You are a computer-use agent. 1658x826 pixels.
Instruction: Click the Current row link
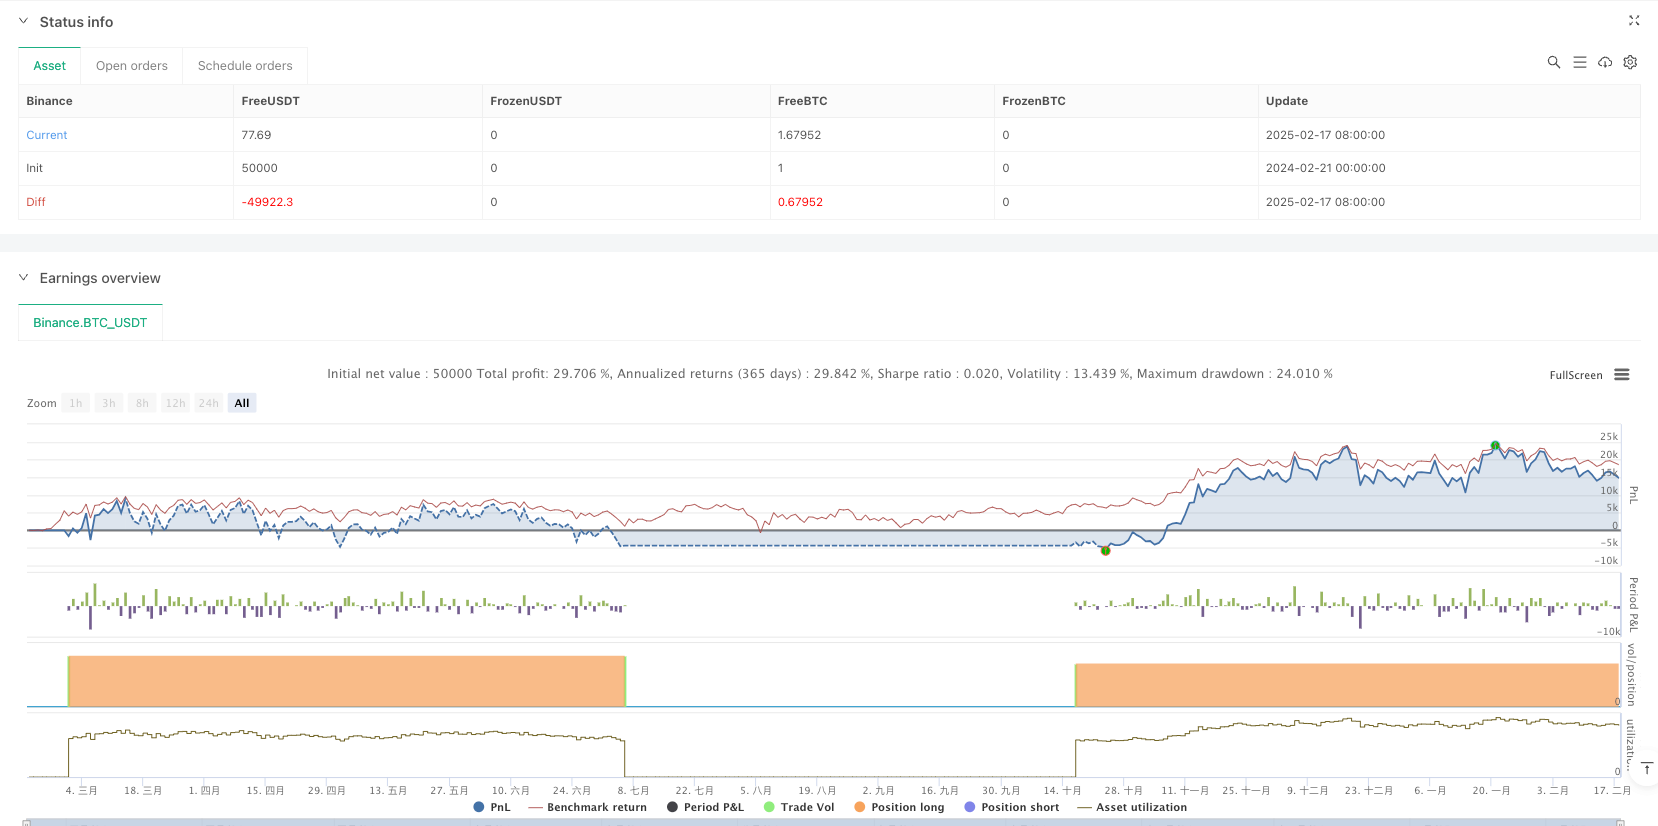coord(47,135)
